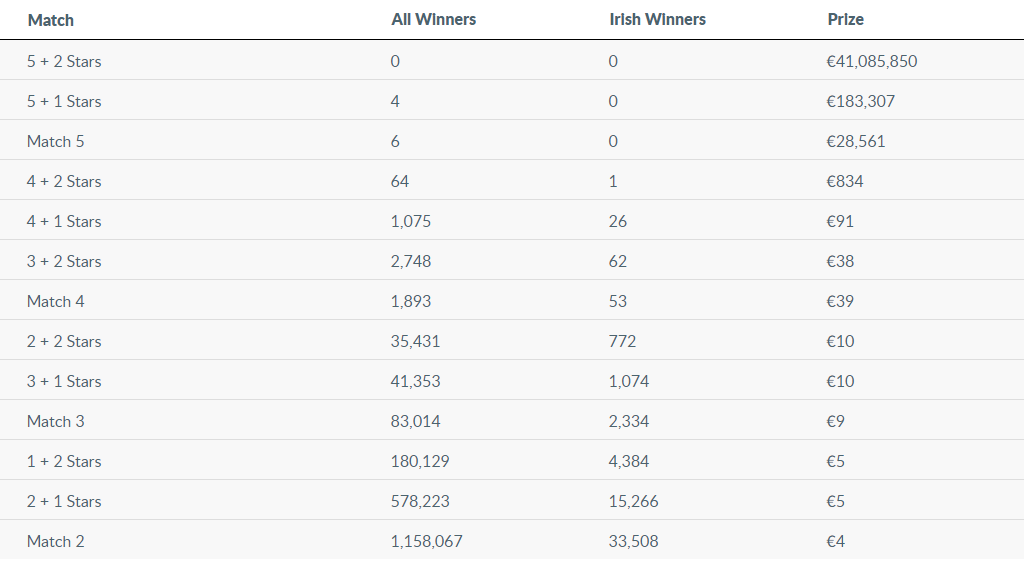The image size is (1024, 588).
Task: Select the 5 + 1 Stars row label
Action: (64, 101)
